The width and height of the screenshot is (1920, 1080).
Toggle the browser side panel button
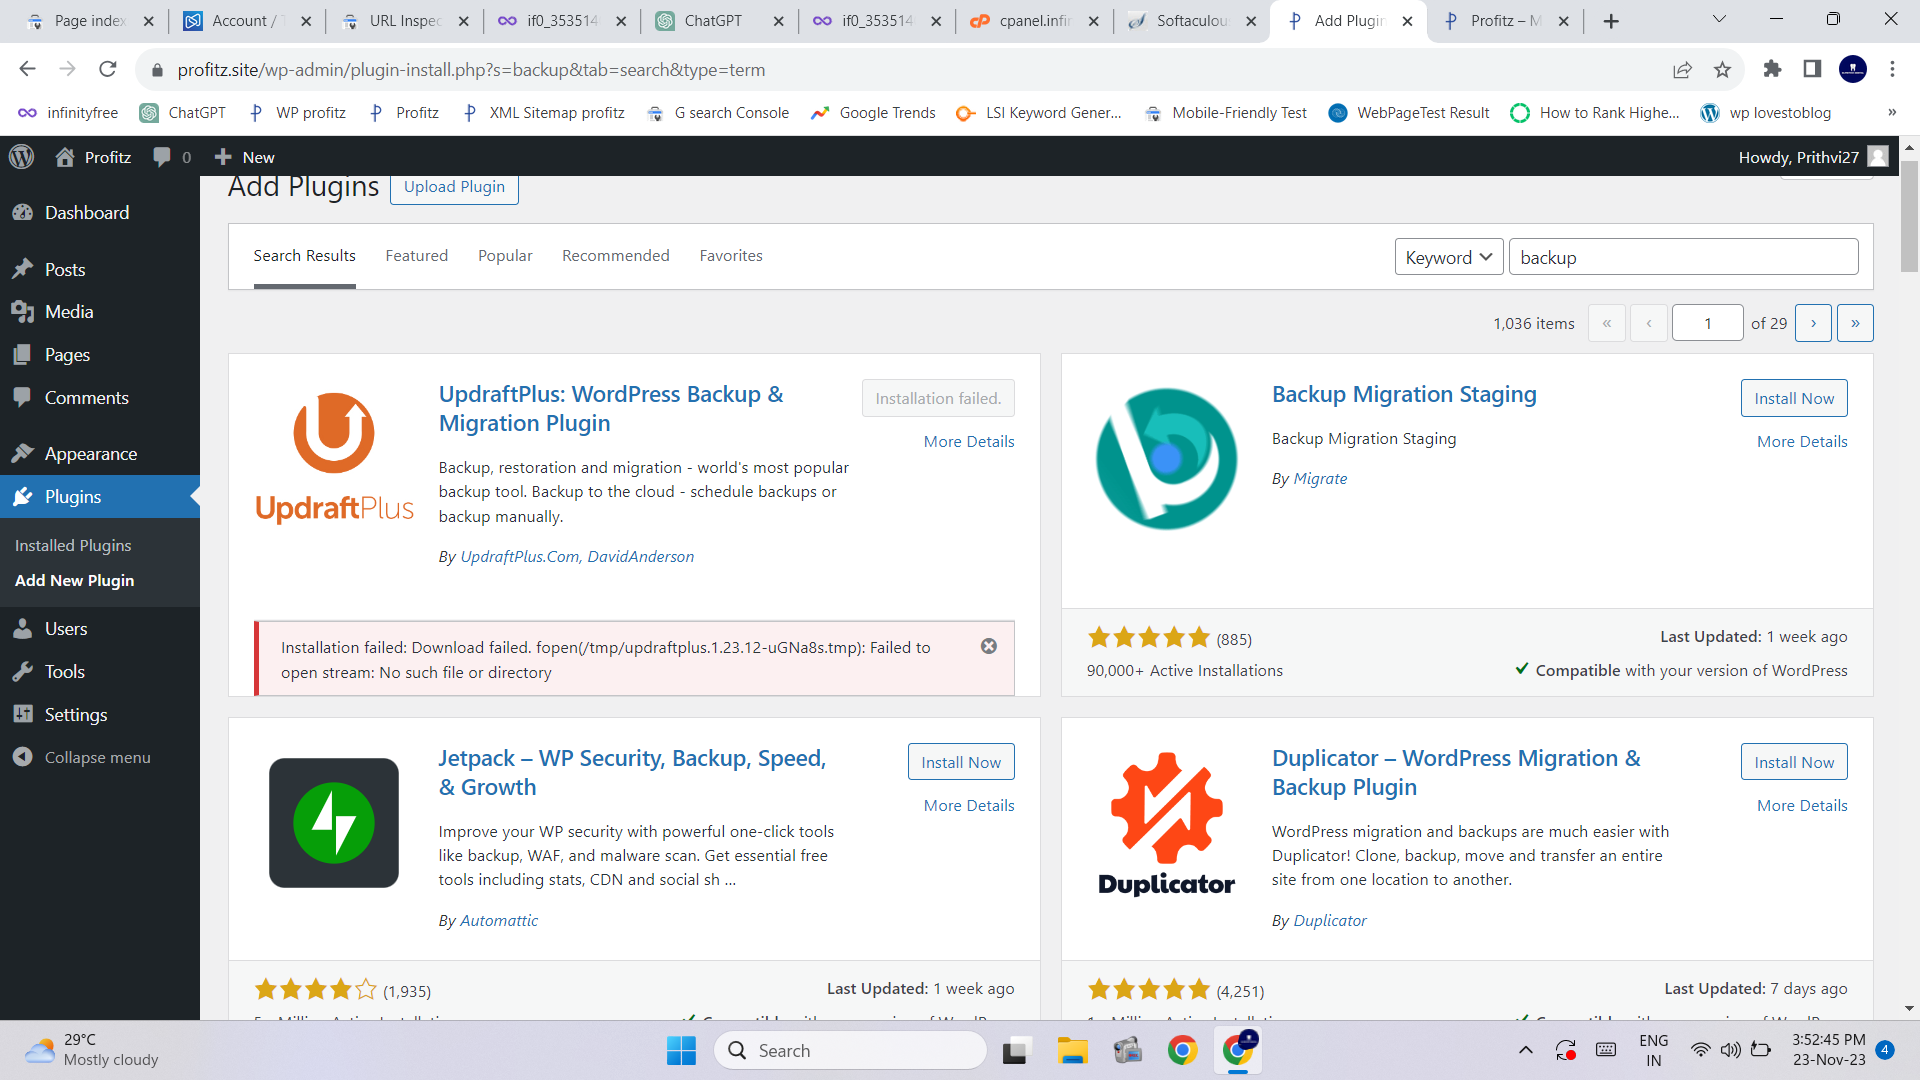click(x=1812, y=69)
